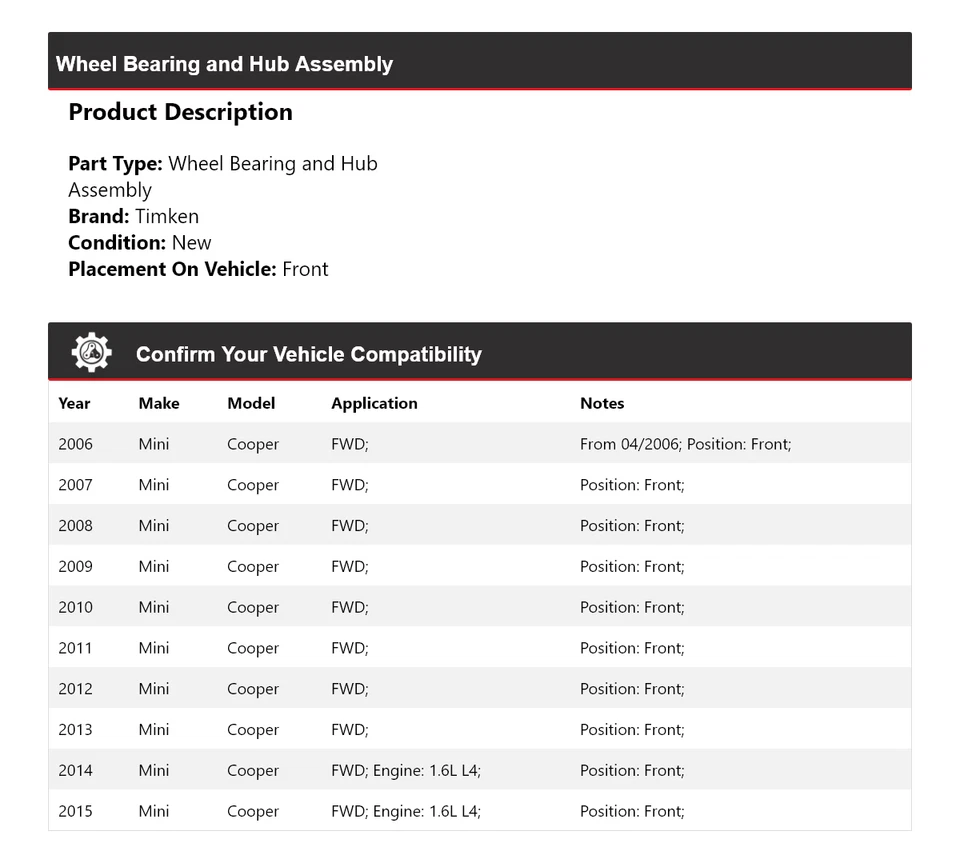The width and height of the screenshot is (960, 863).
Task: Click the 'From 04/2006; Position: Front;' note
Action: tap(685, 444)
